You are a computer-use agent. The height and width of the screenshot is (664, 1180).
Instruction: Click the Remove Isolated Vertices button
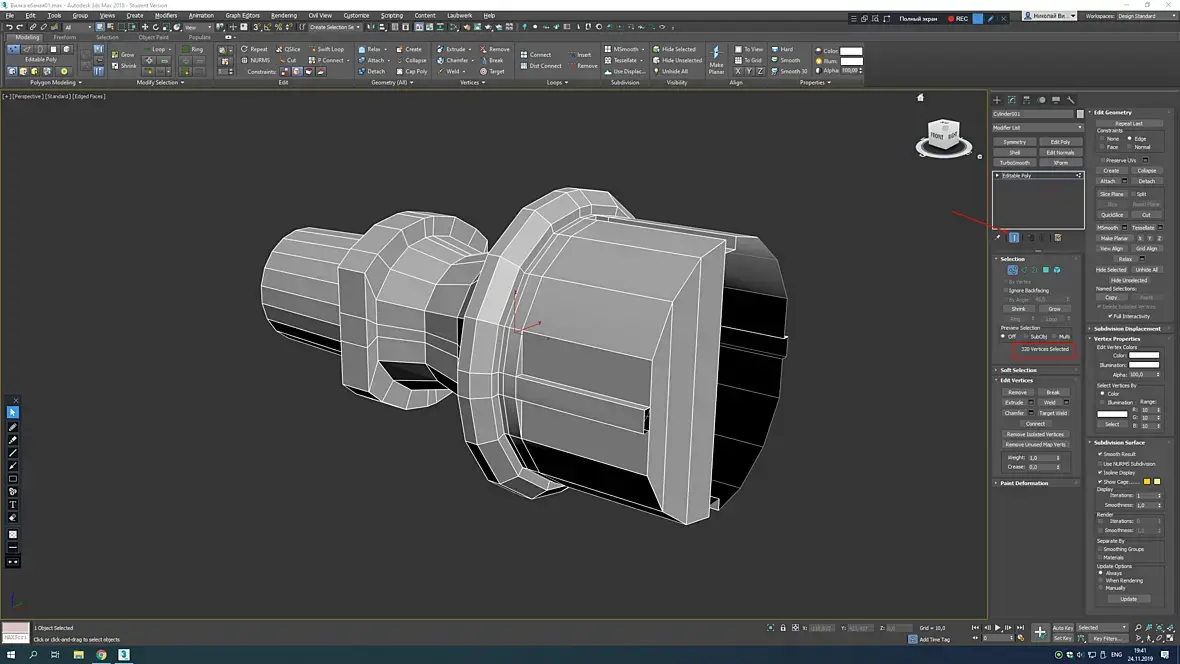click(x=1035, y=434)
